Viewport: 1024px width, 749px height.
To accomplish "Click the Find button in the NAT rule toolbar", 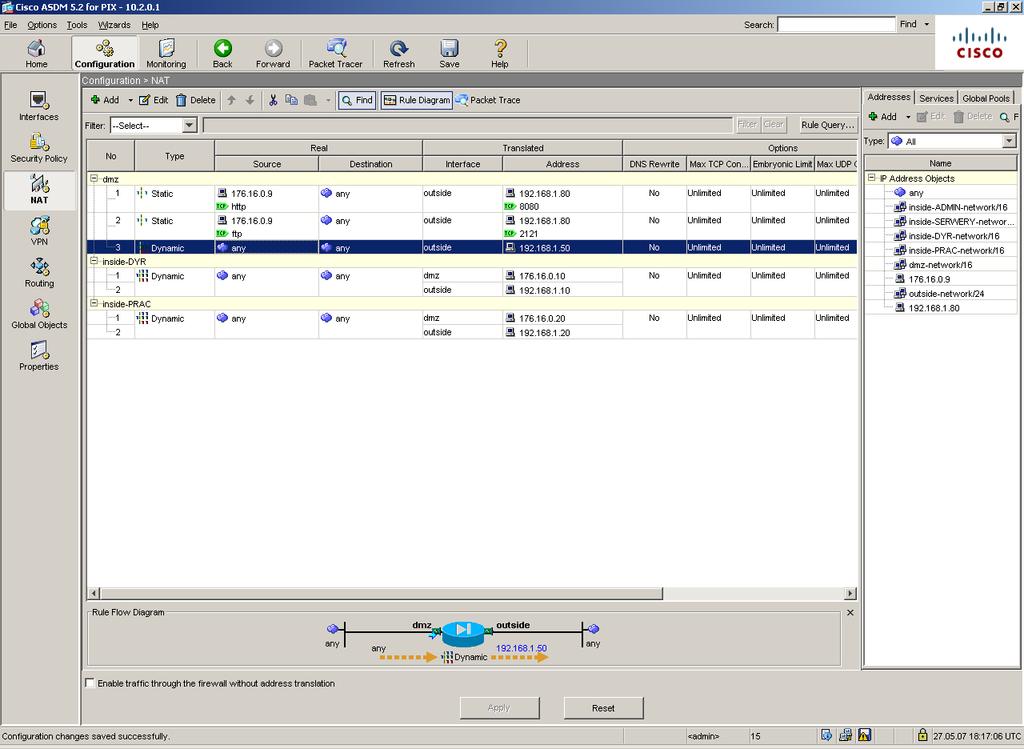I will click(x=357, y=100).
